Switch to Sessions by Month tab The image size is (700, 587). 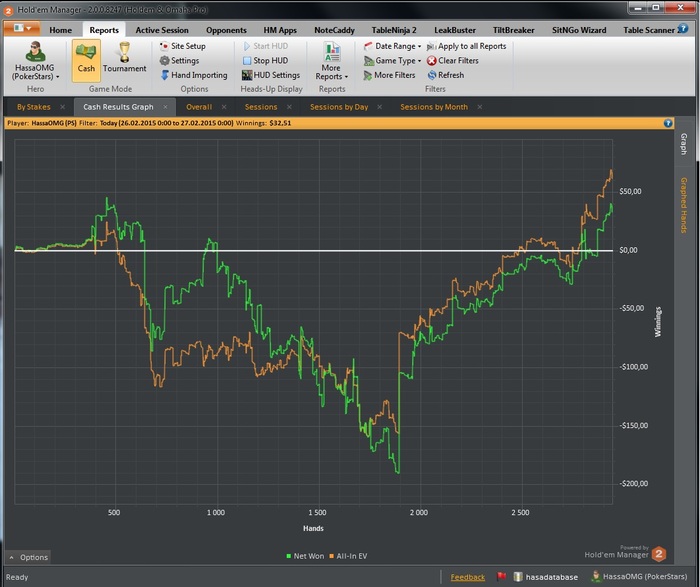[x=434, y=107]
